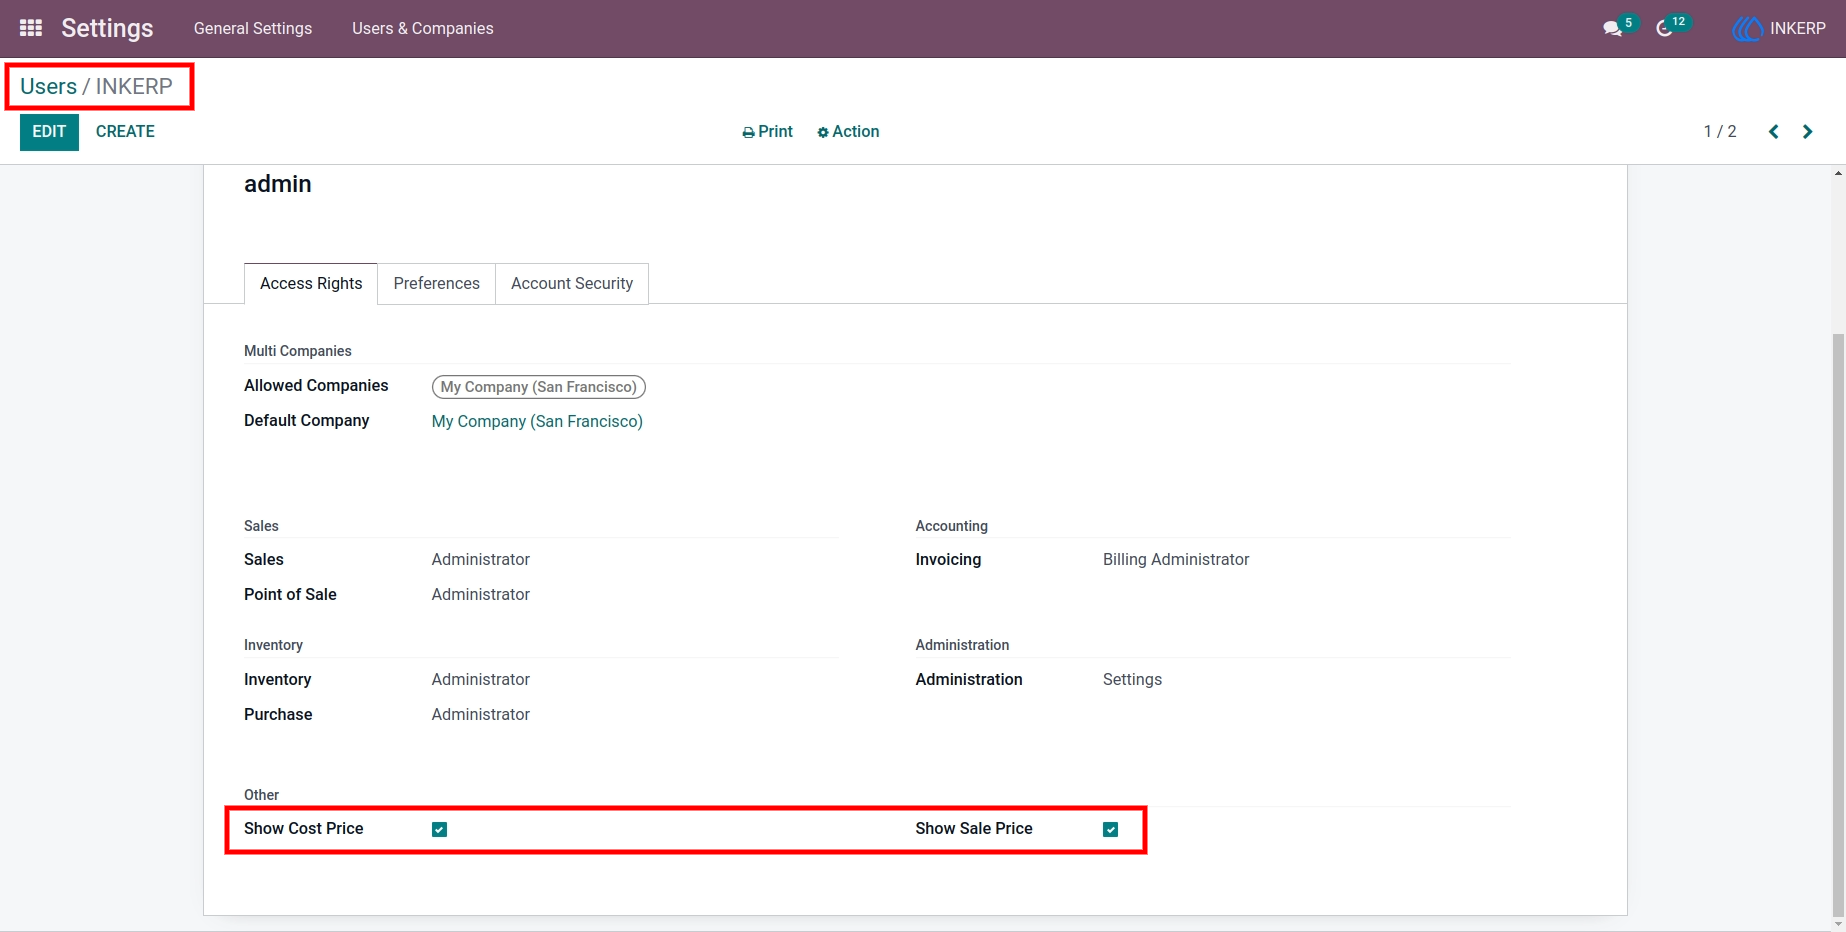Click the 1 / 2 pager counter
This screenshot has width=1846, height=932.
1720,132
